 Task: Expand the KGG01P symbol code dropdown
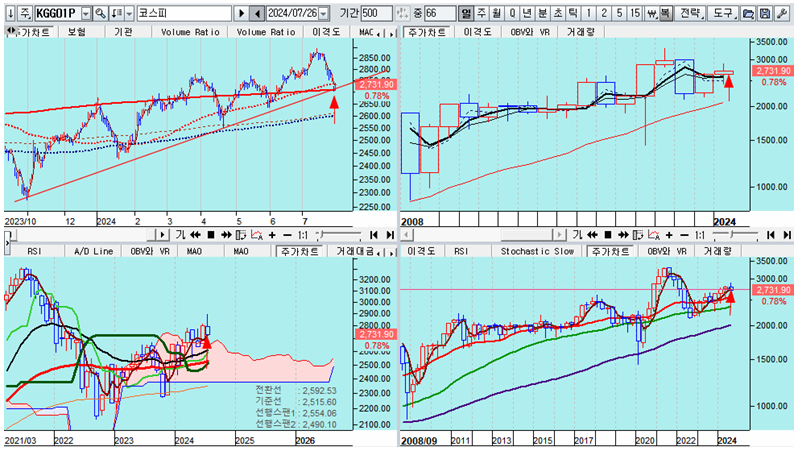[x=86, y=13]
